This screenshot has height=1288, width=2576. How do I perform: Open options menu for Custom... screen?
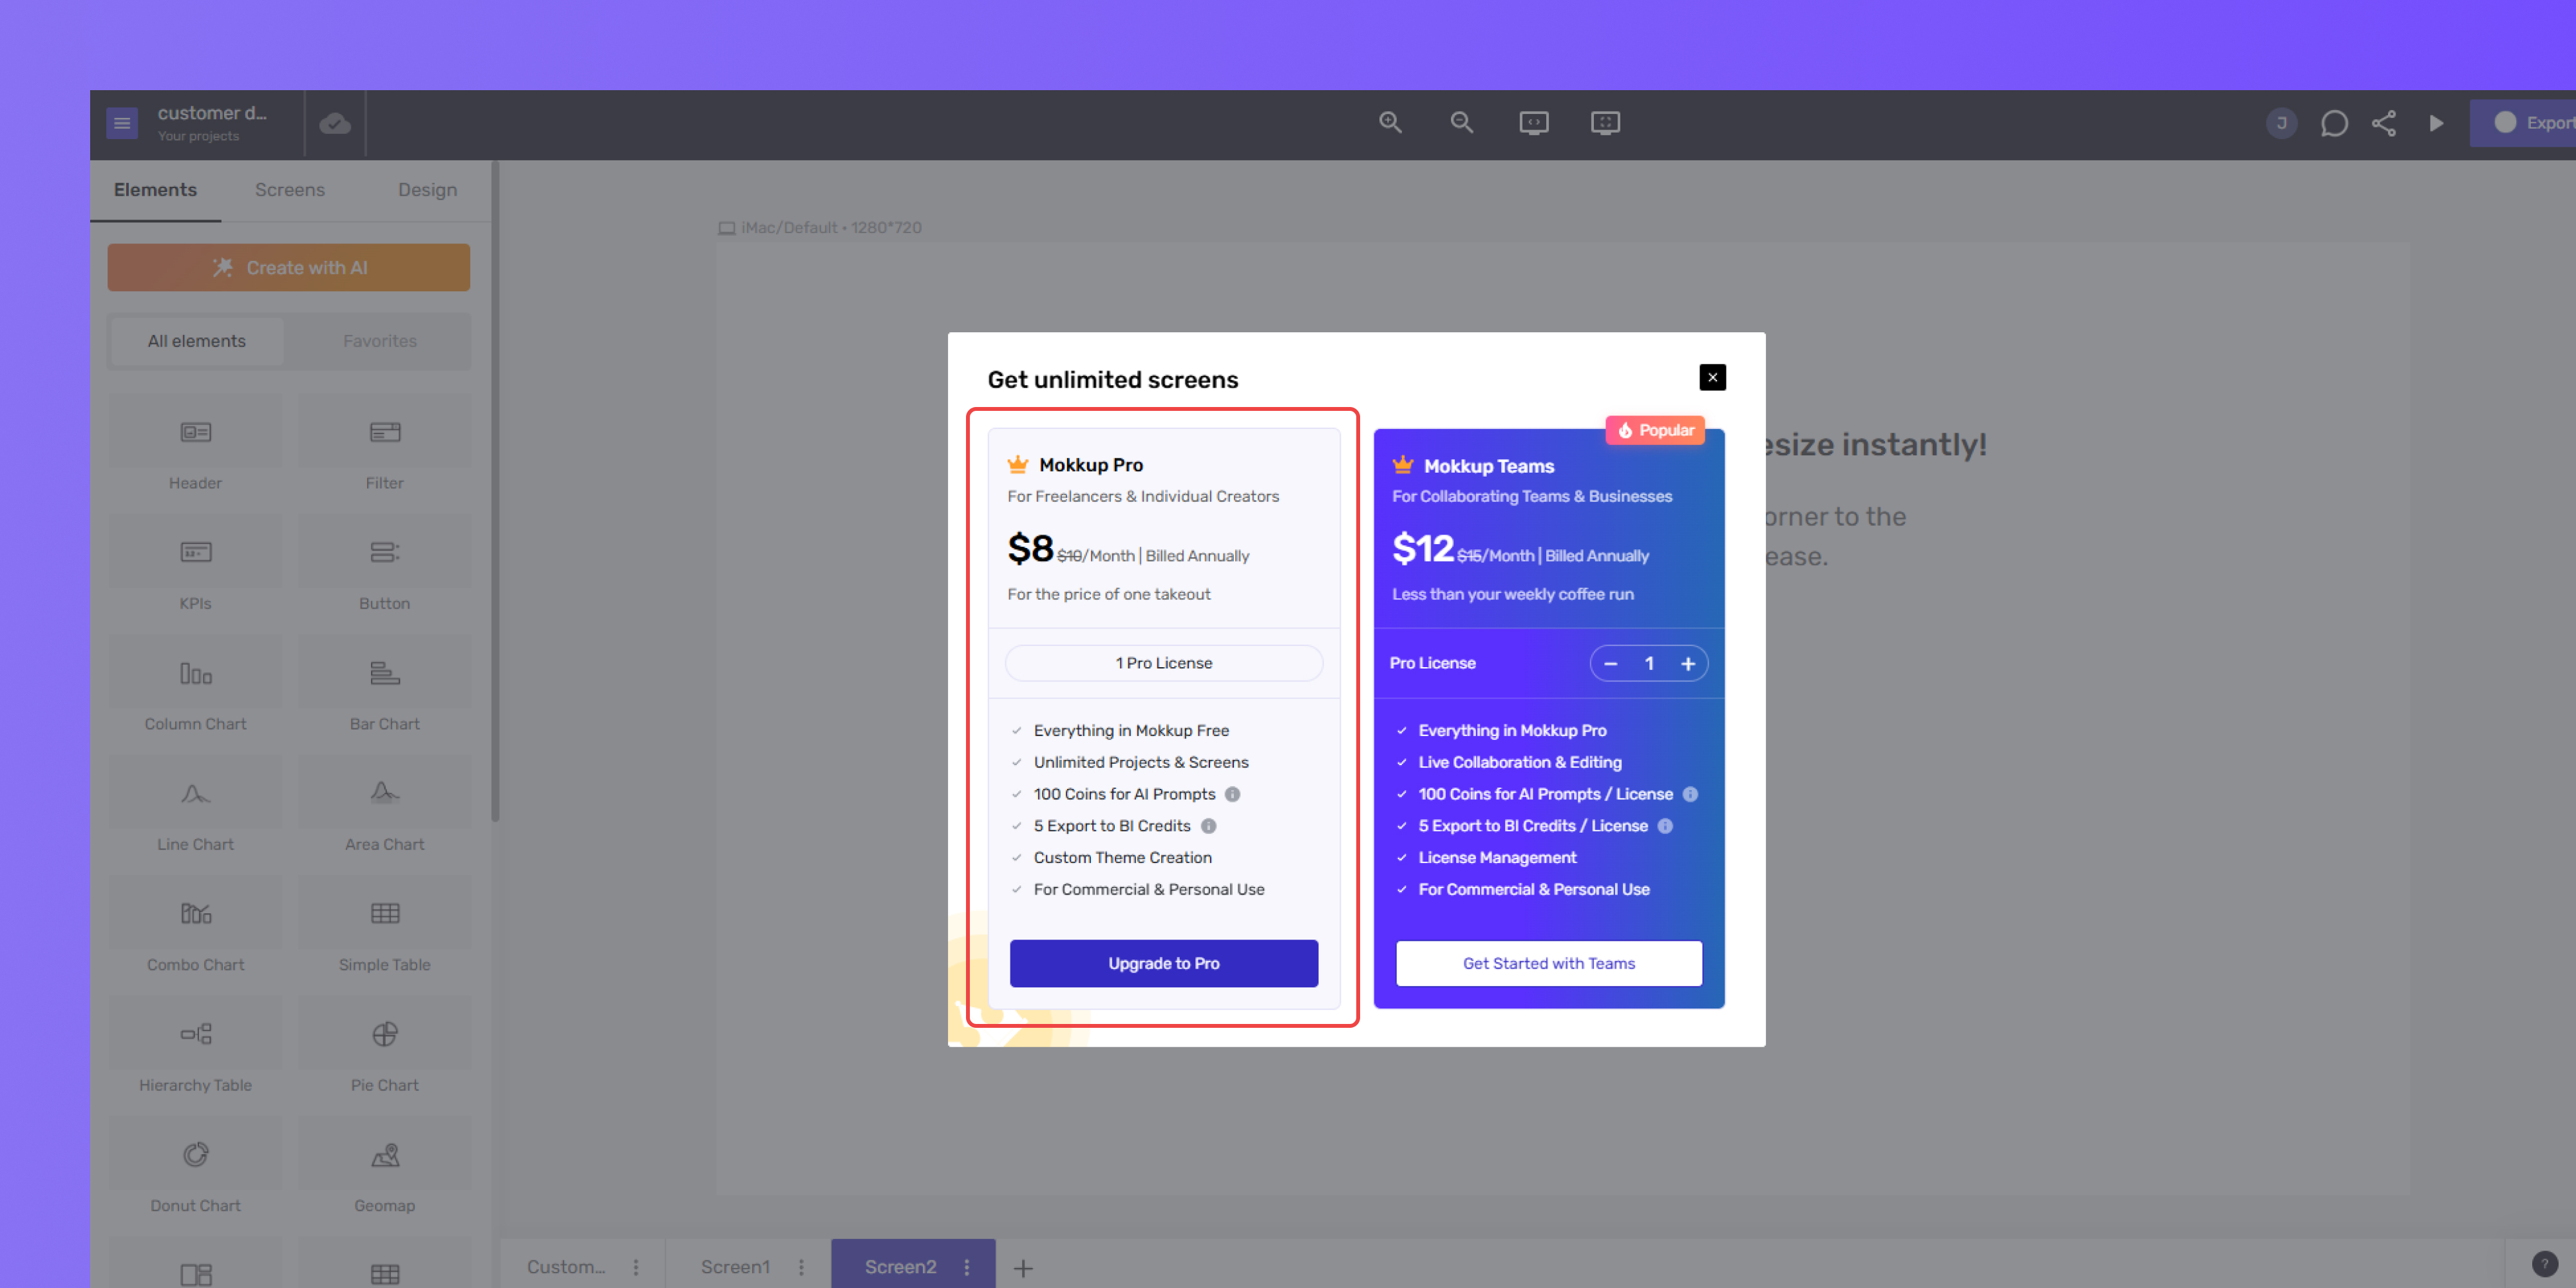pyautogui.click(x=636, y=1267)
